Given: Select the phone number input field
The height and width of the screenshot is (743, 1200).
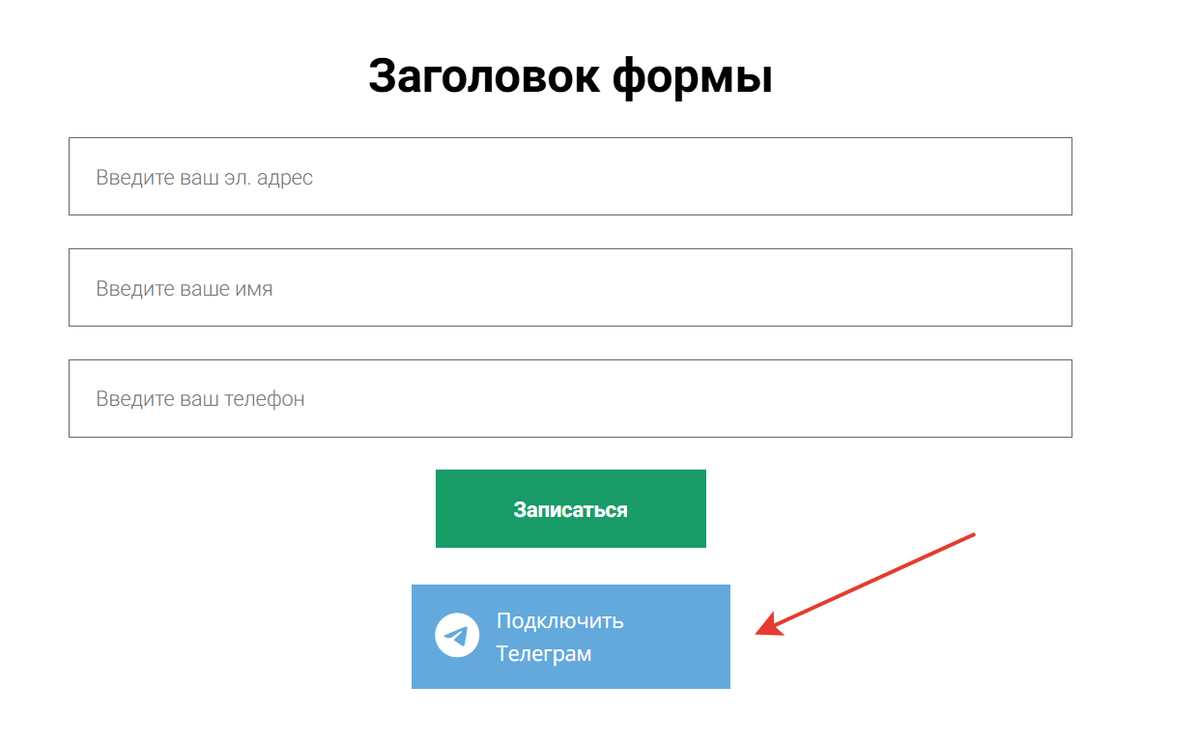Looking at the screenshot, I should (570, 398).
